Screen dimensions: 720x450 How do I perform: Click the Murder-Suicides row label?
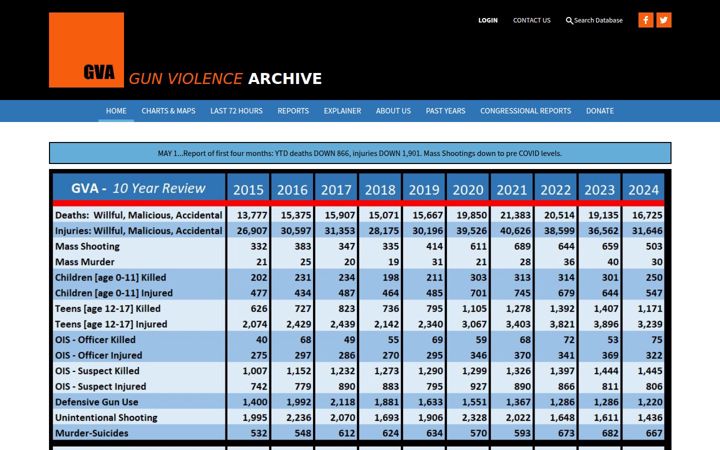(92, 433)
